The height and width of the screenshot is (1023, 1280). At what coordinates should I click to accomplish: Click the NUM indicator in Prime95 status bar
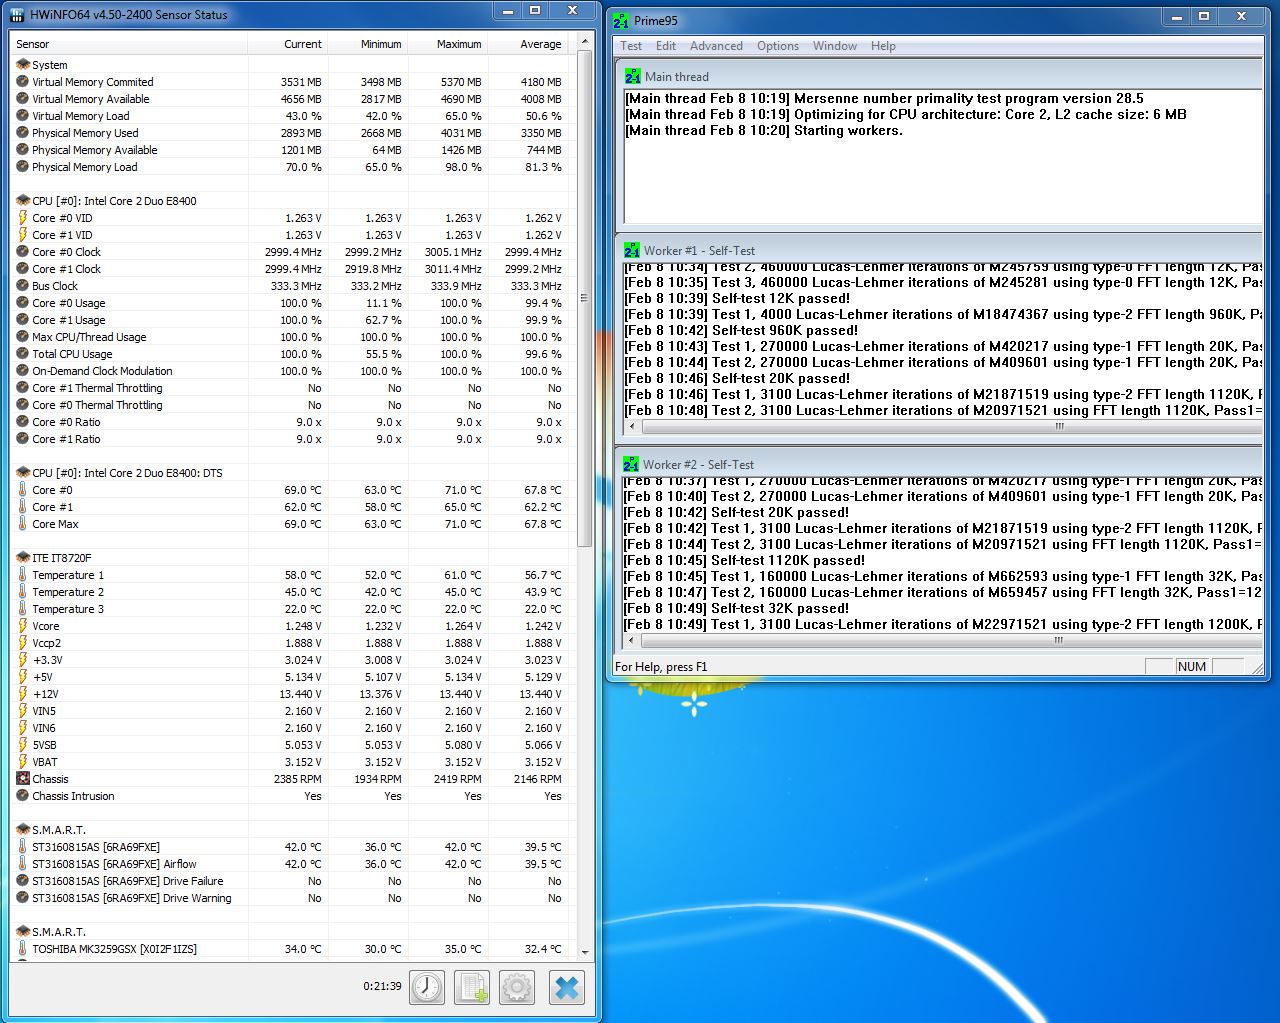[1192, 667]
